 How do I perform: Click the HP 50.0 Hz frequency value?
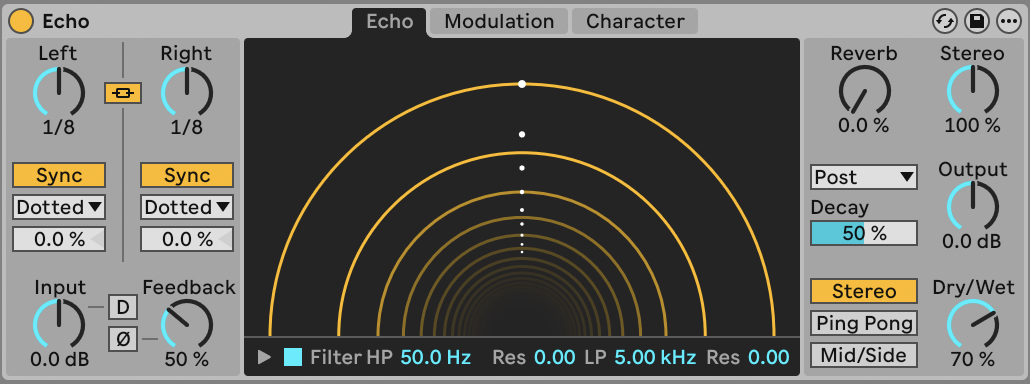point(436,358)
